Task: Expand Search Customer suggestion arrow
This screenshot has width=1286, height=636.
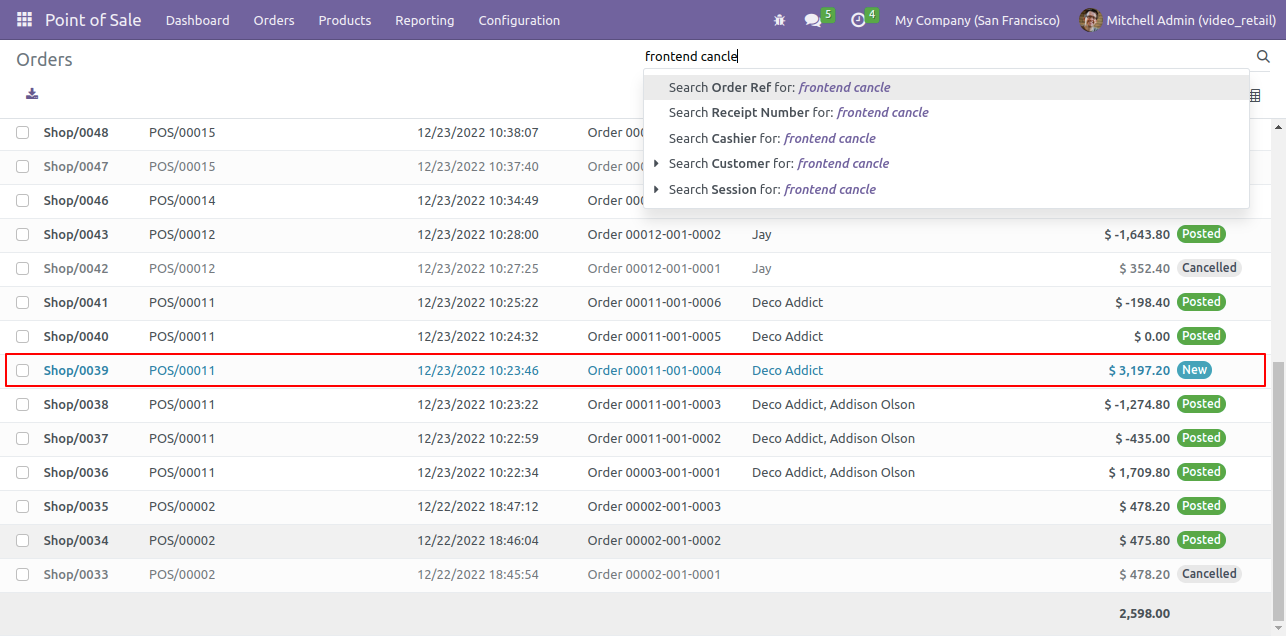Action: [656, 163]
